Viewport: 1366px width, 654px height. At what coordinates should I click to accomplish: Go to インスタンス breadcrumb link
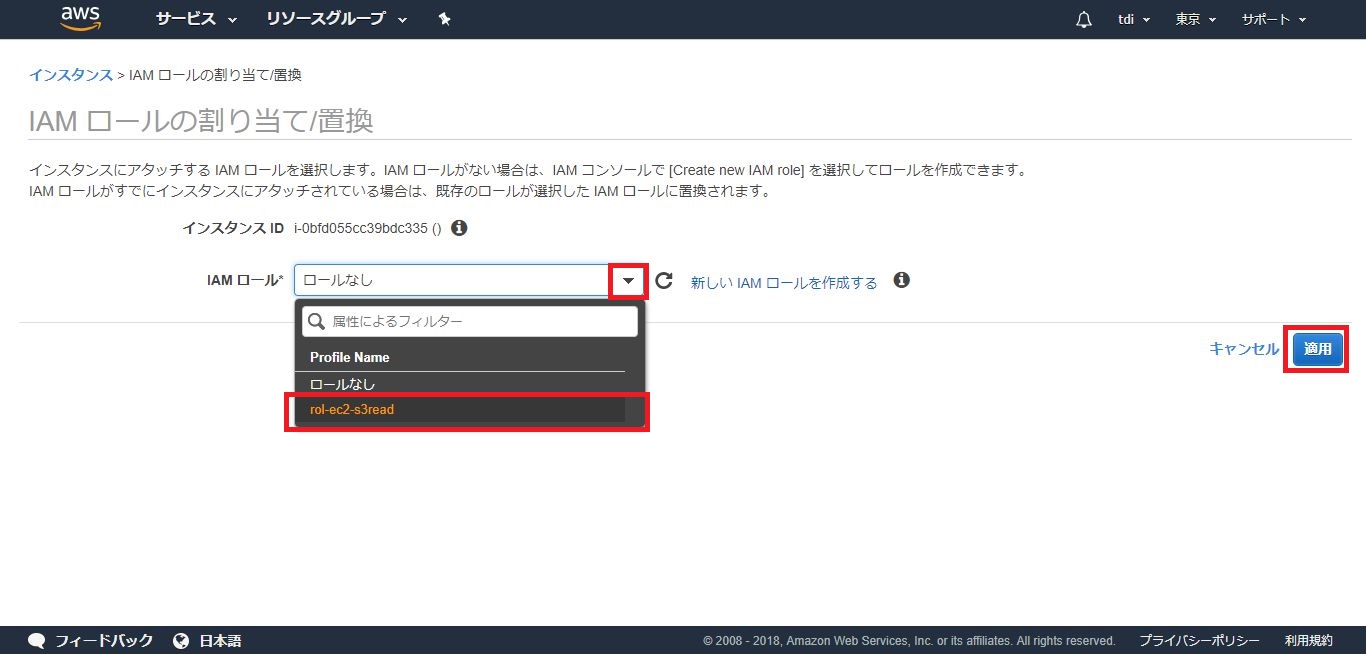[x=70, y=75]
